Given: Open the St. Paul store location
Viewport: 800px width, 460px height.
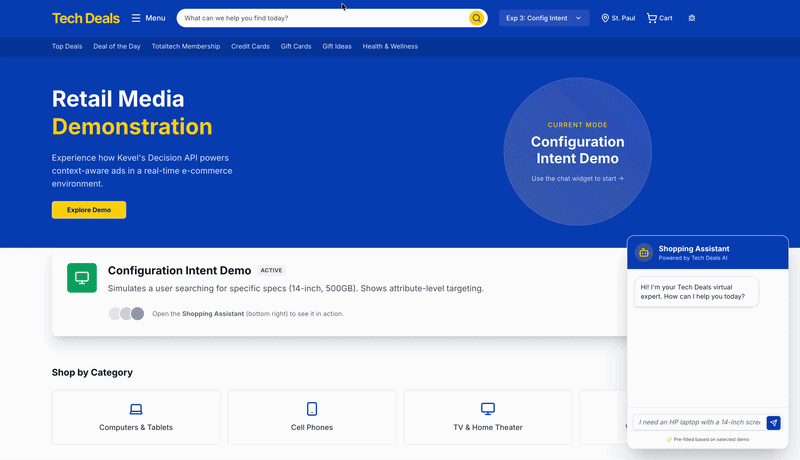Looking at the screenshot, I should click(618, 18).
